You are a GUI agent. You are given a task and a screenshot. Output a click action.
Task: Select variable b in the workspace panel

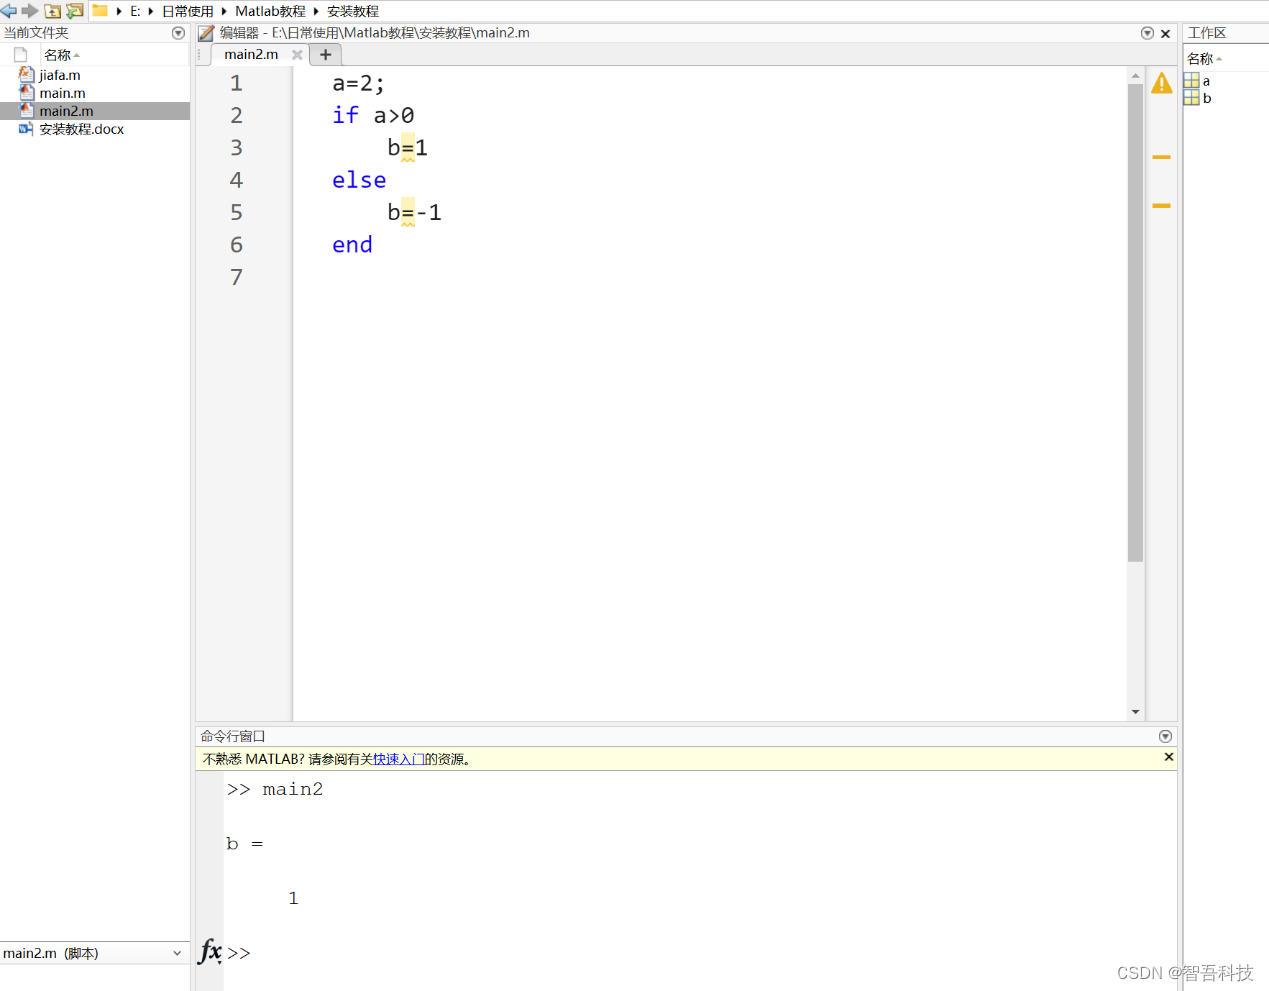1207,98
